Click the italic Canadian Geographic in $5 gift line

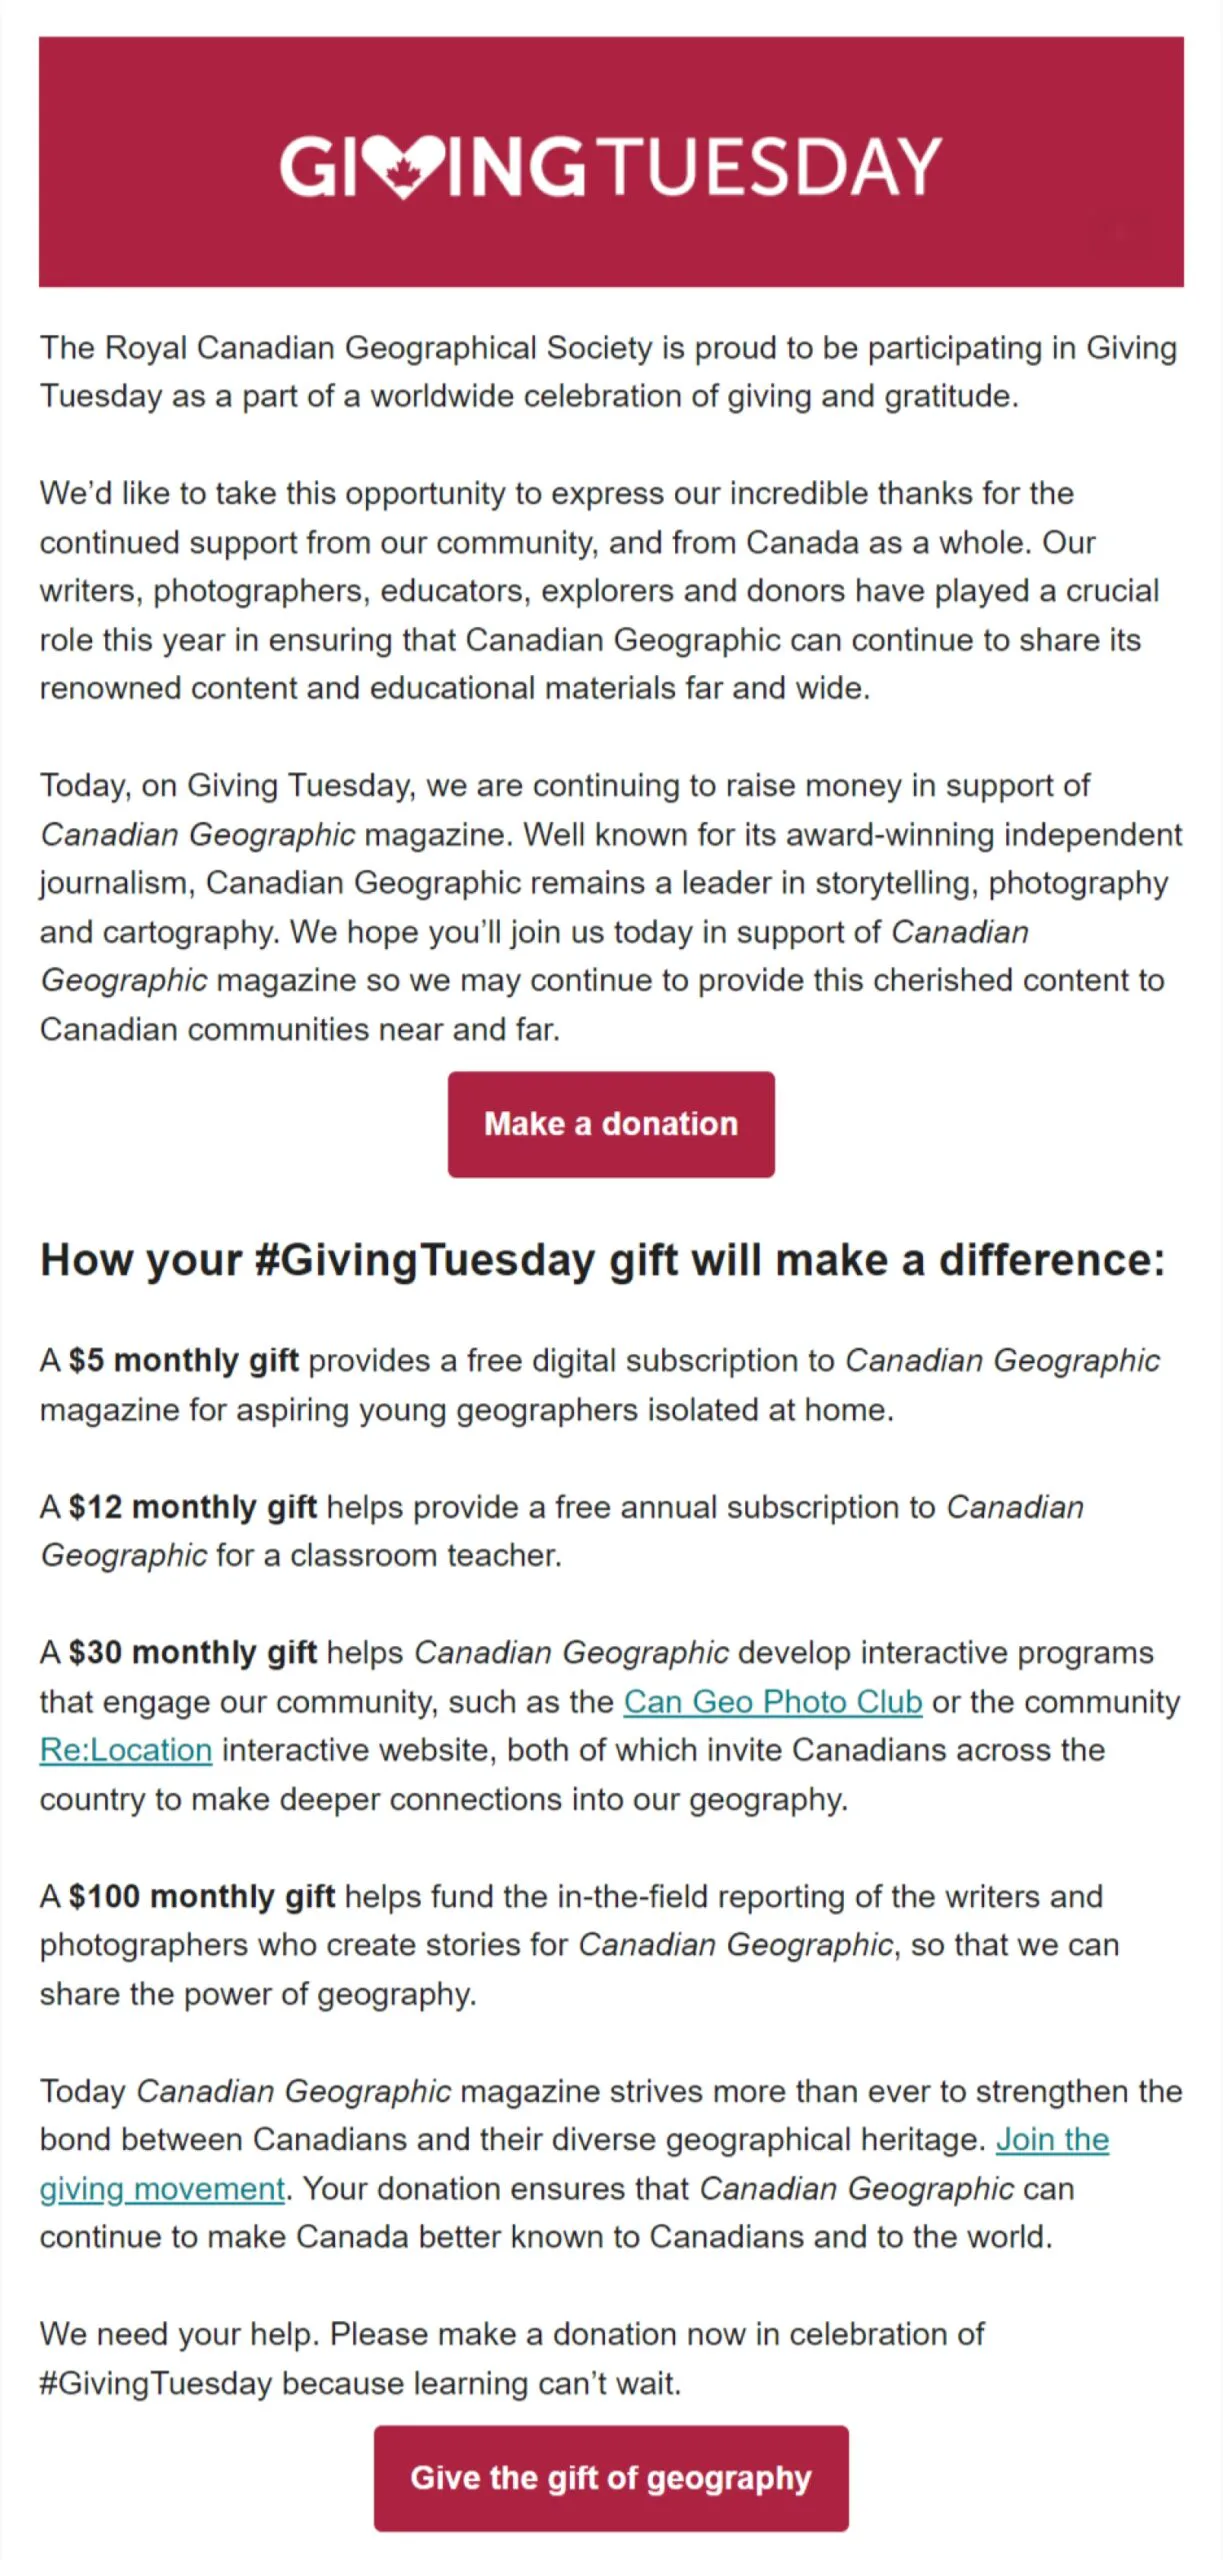1002,1360
